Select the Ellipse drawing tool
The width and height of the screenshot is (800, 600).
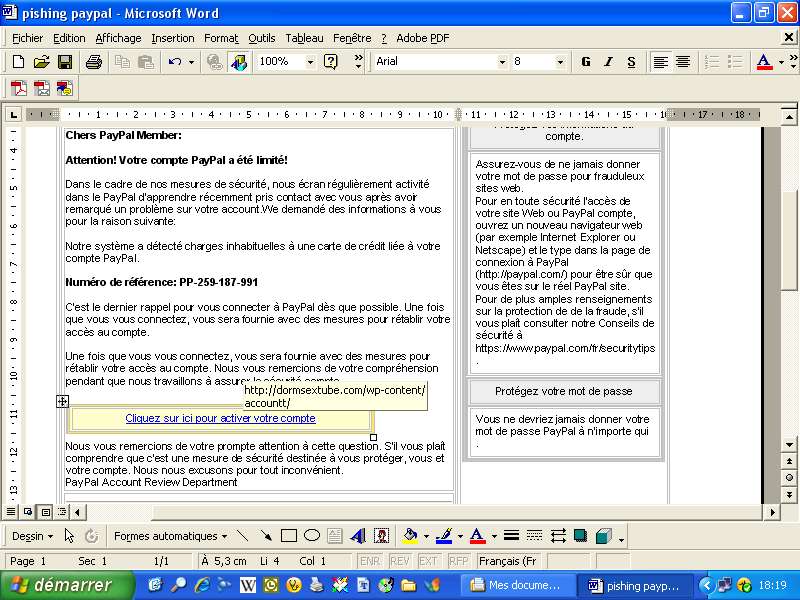point(312,536)
